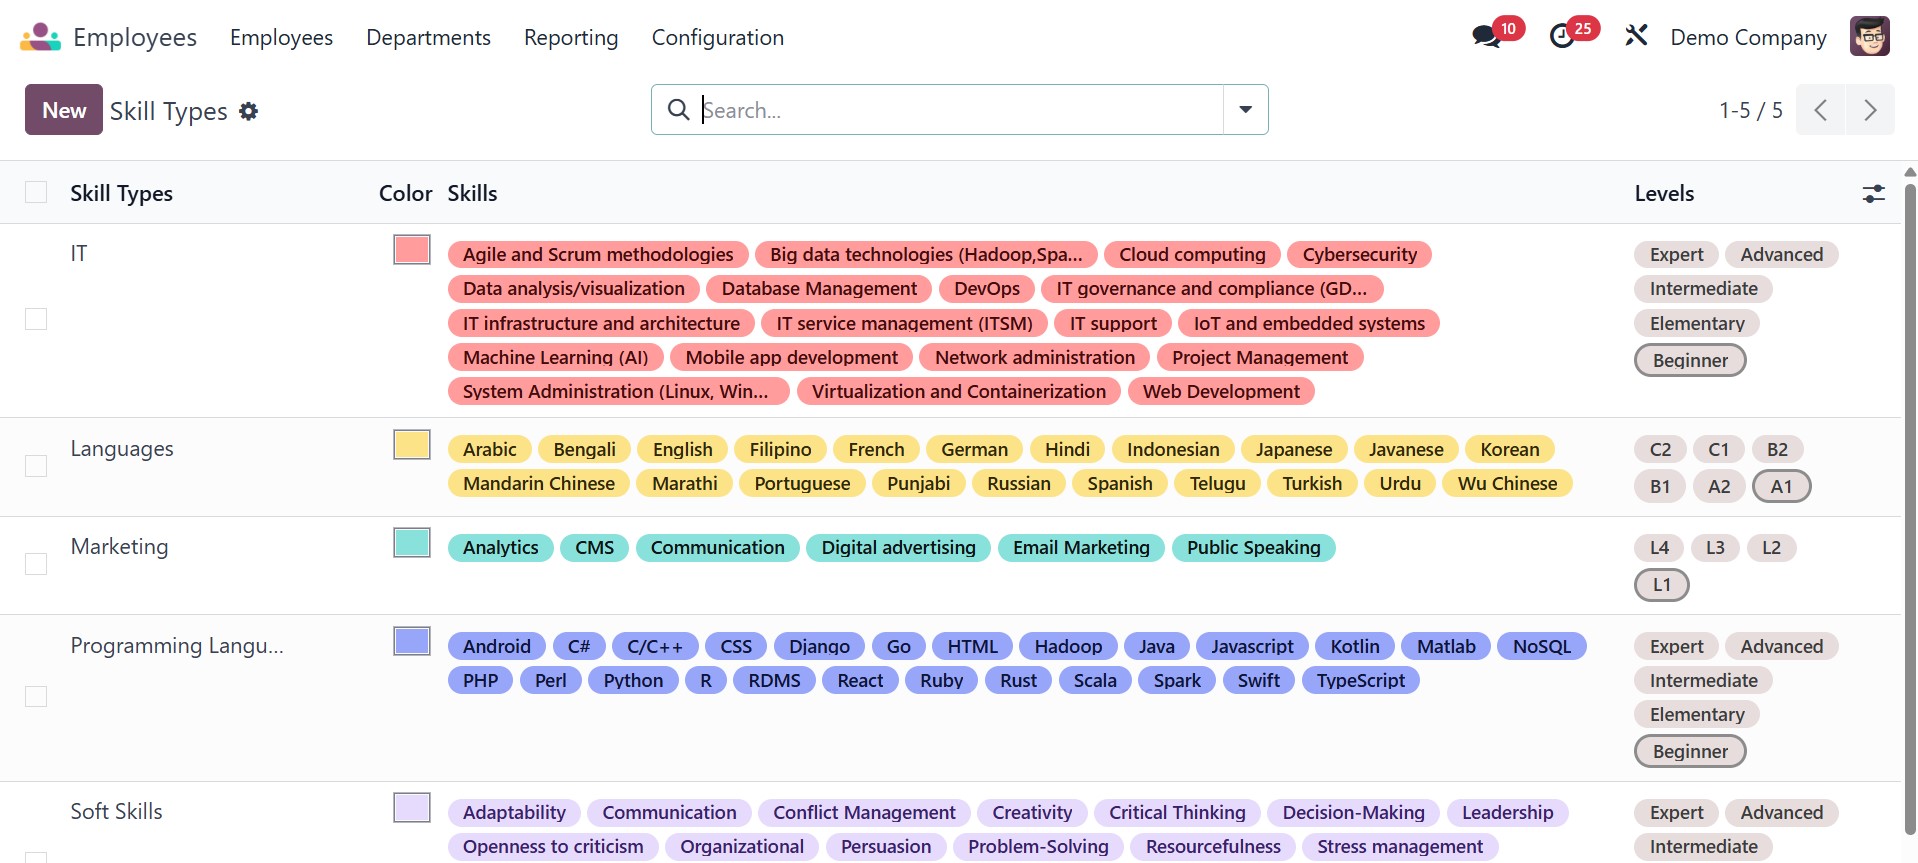The width and height of the screenshot is (1918, 863).
Task: Toggle the select-all header checkbox
Action: (x=36, y=192)
